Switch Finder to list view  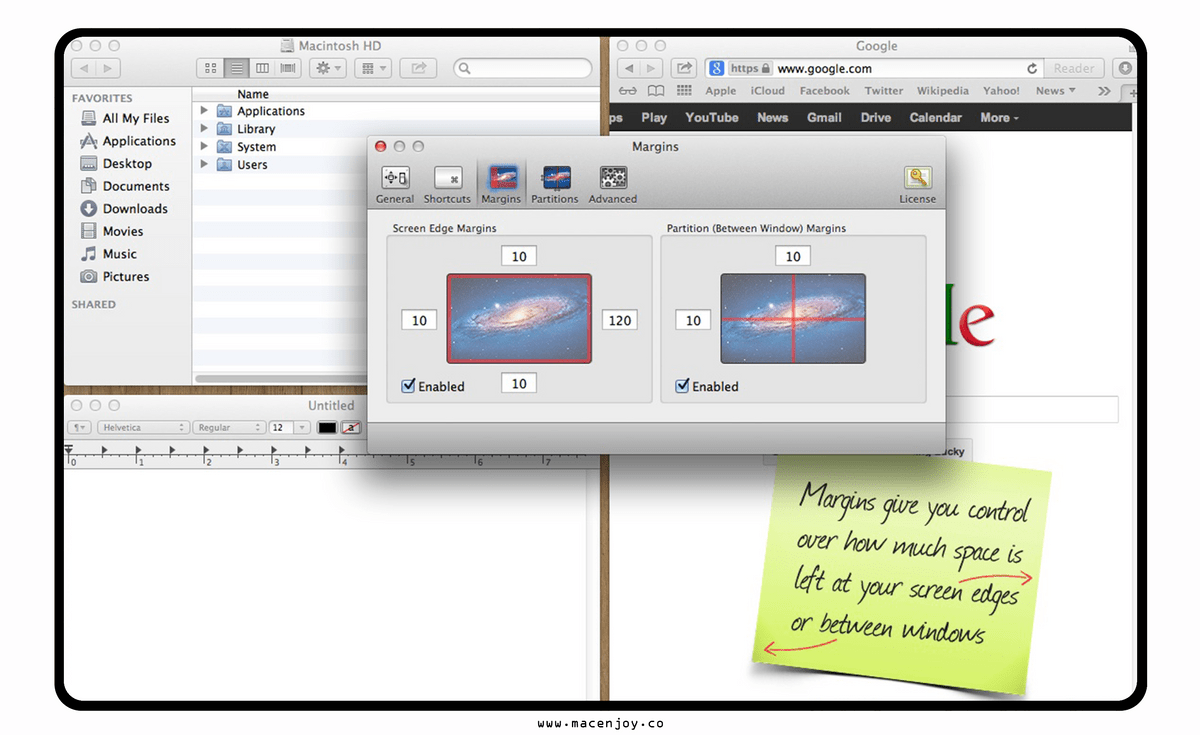[x=237, y=68]
